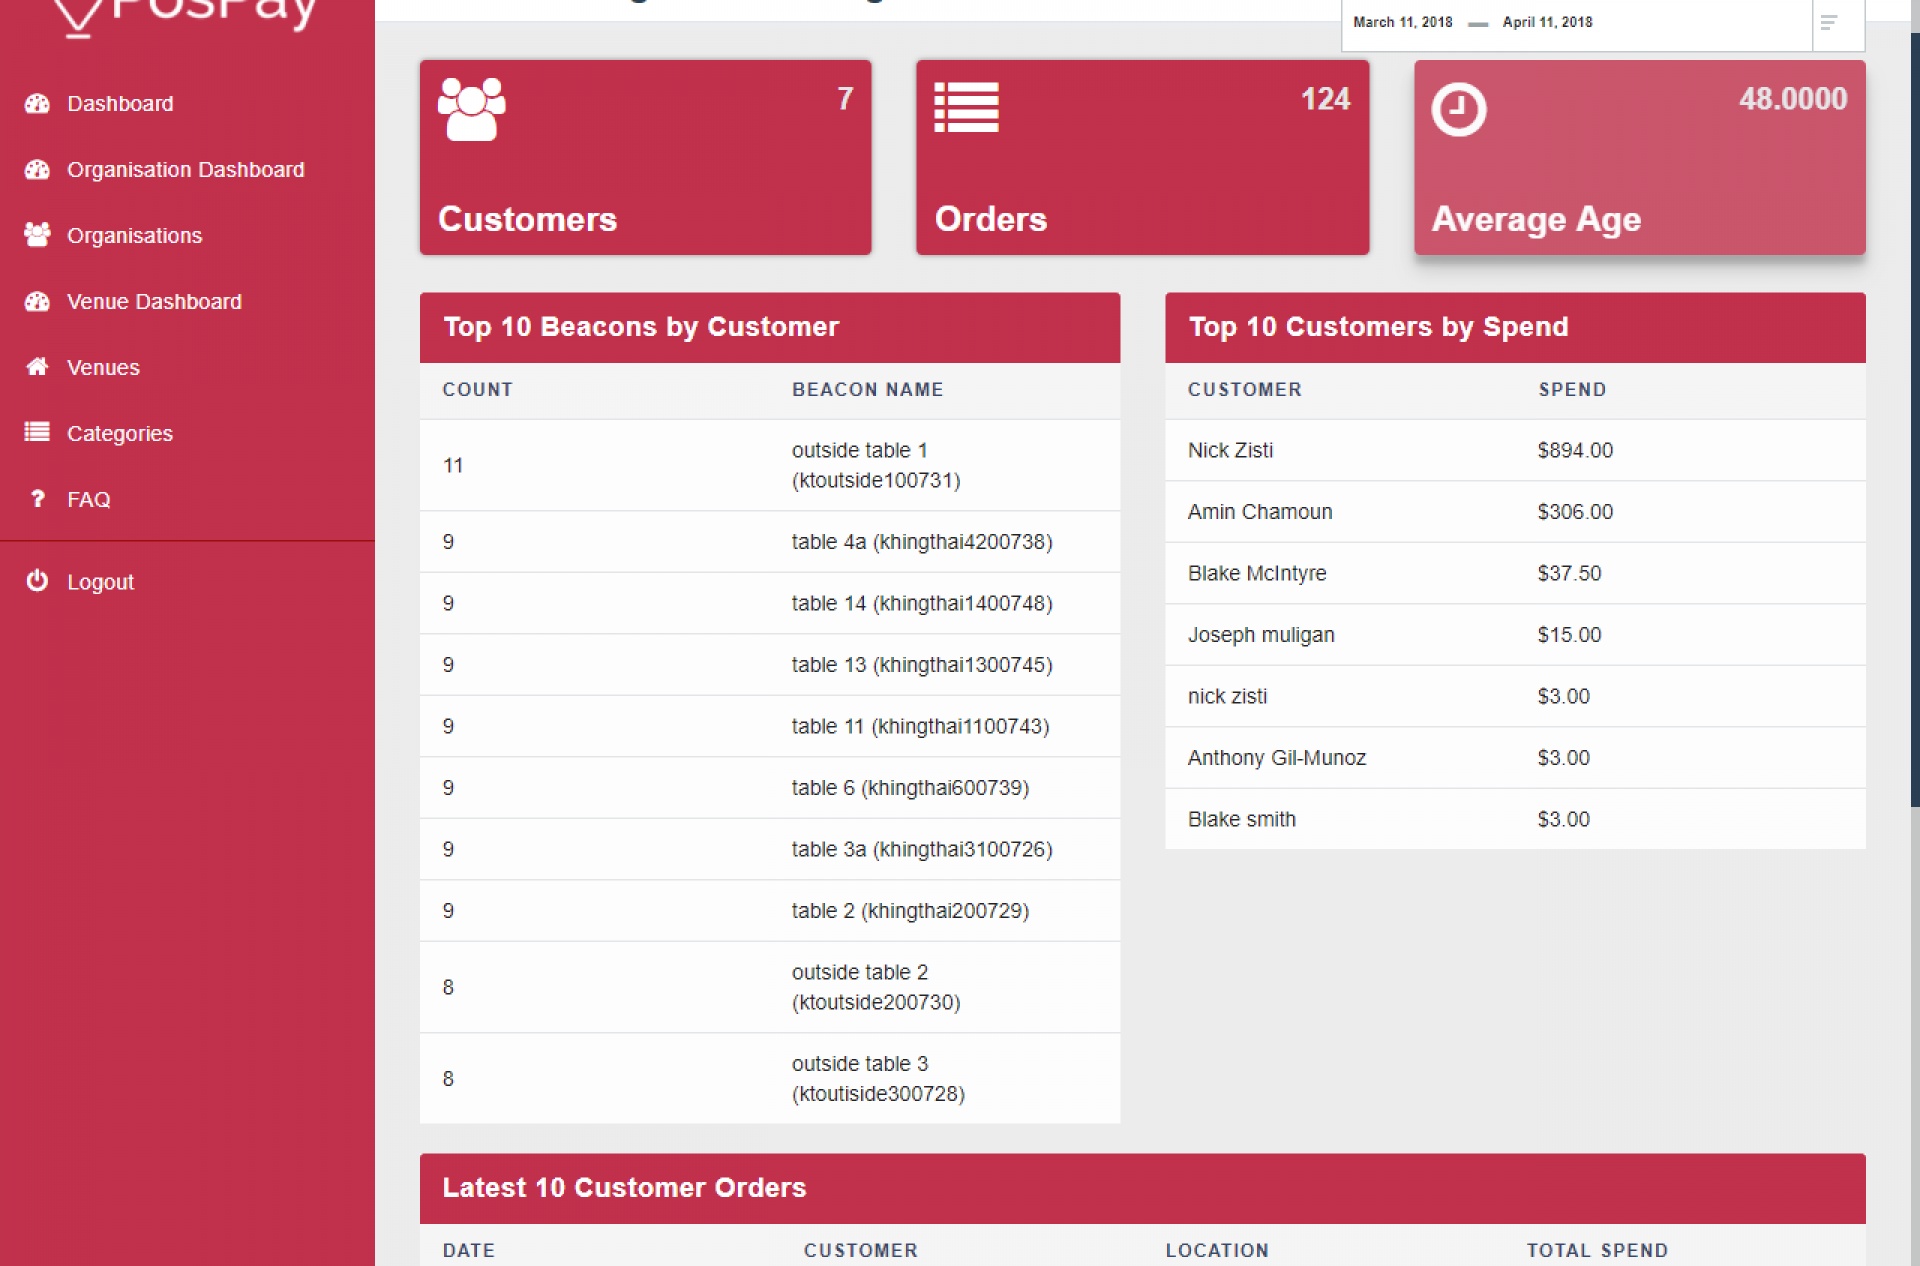Image resolution: width=1920 pixels, height=1266 pixels.
Task: Select row outside table 2 (ktoutside200730)
Action: (770, 987)
